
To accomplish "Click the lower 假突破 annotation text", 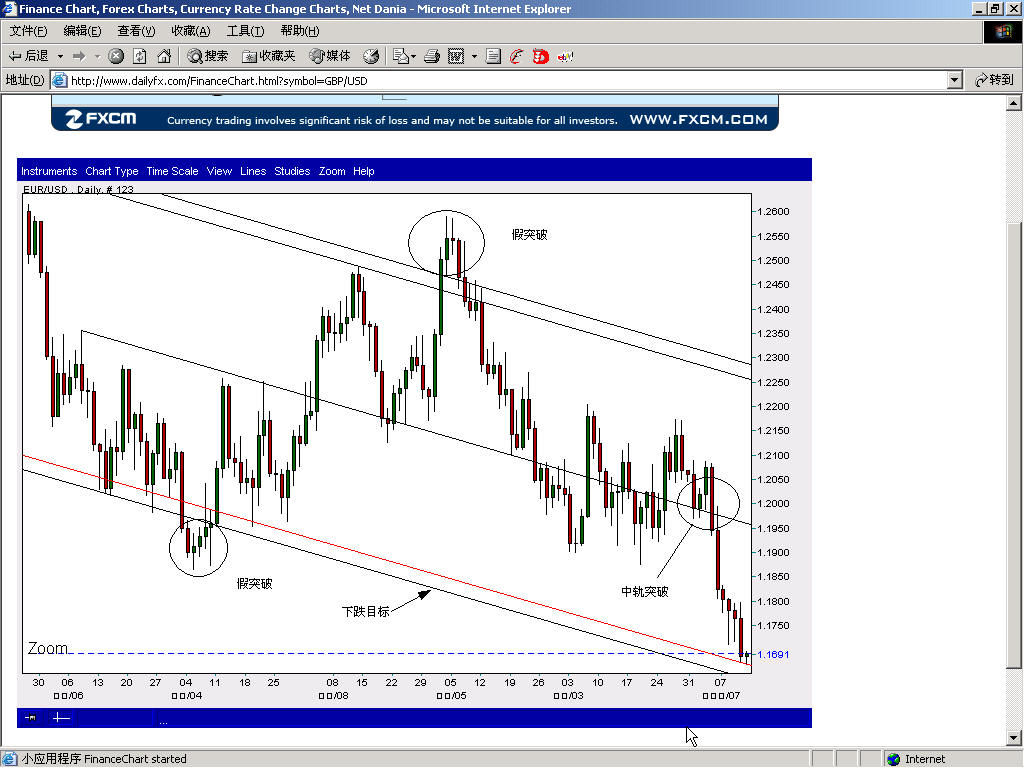I will [x=255, y=583].
